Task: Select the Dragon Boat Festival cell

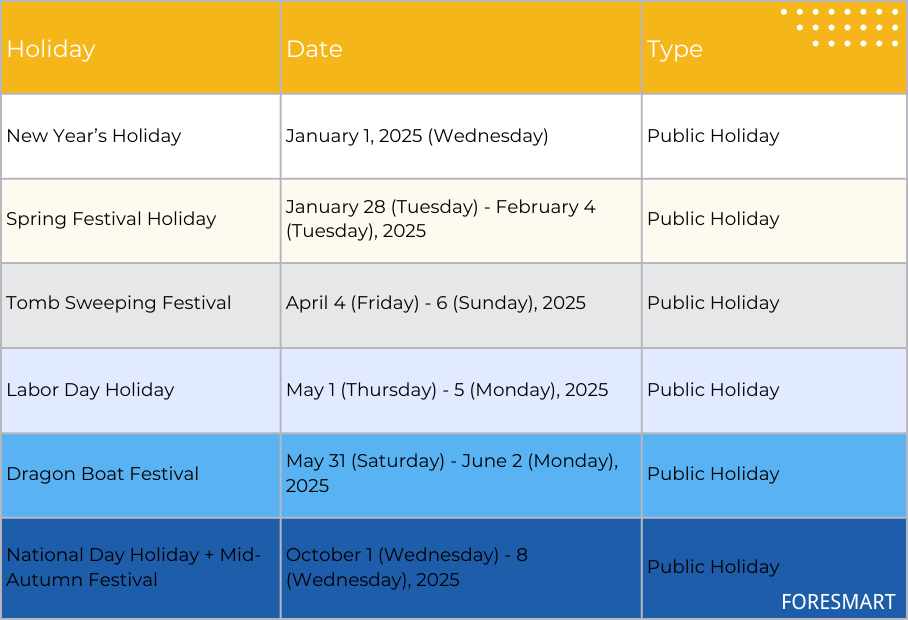Action: coord(141,475)
